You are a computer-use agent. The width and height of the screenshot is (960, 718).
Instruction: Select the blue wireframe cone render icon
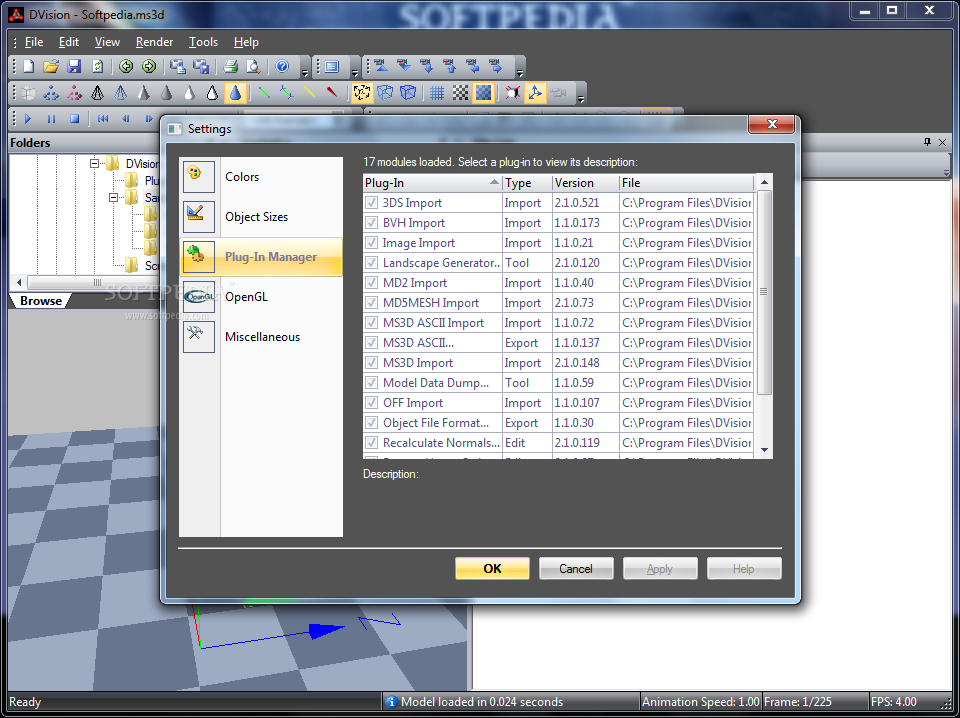(x=121, y=92)
